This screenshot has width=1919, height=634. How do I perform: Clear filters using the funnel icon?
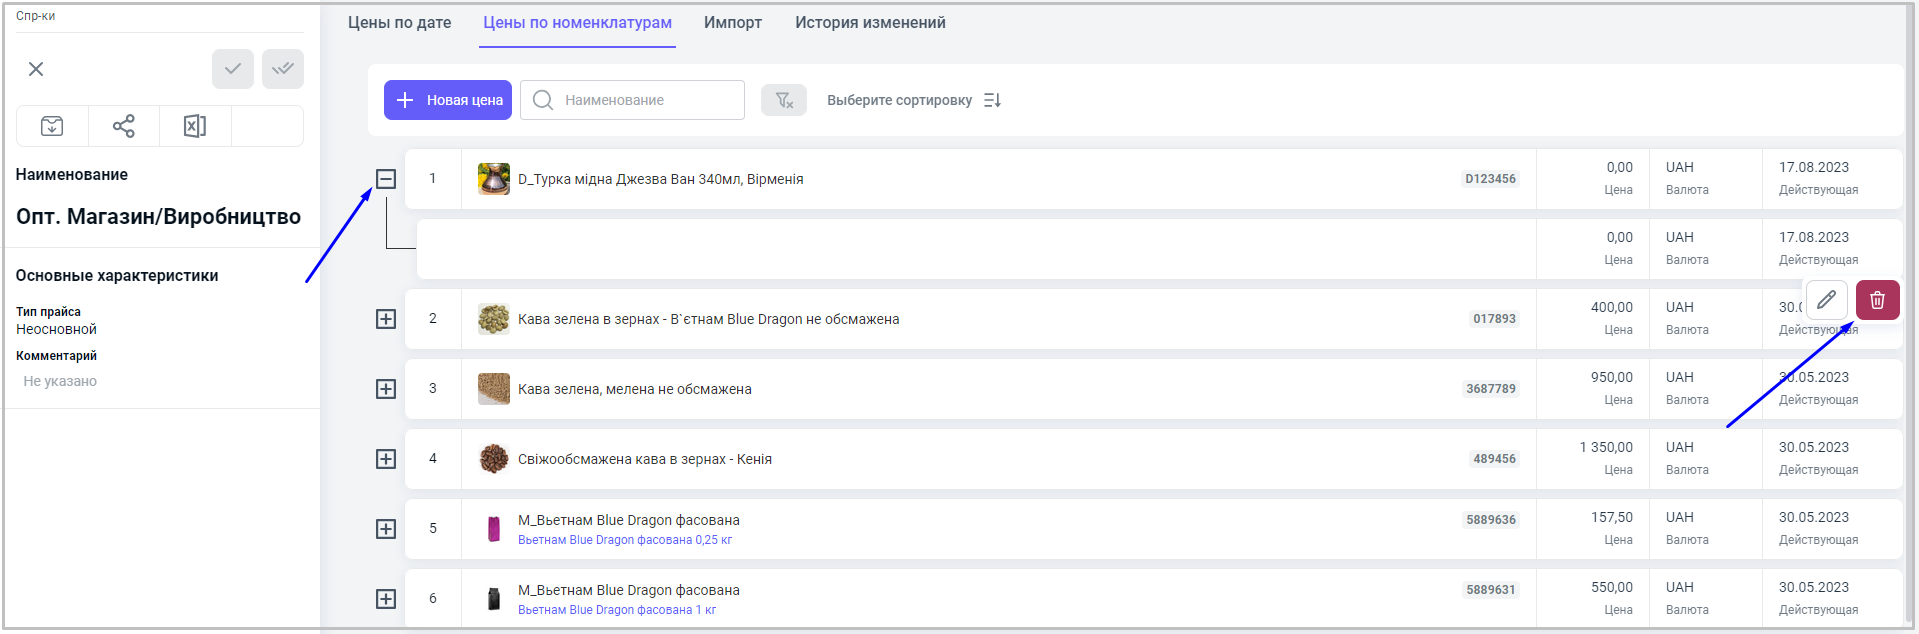[x=784, y=100]
